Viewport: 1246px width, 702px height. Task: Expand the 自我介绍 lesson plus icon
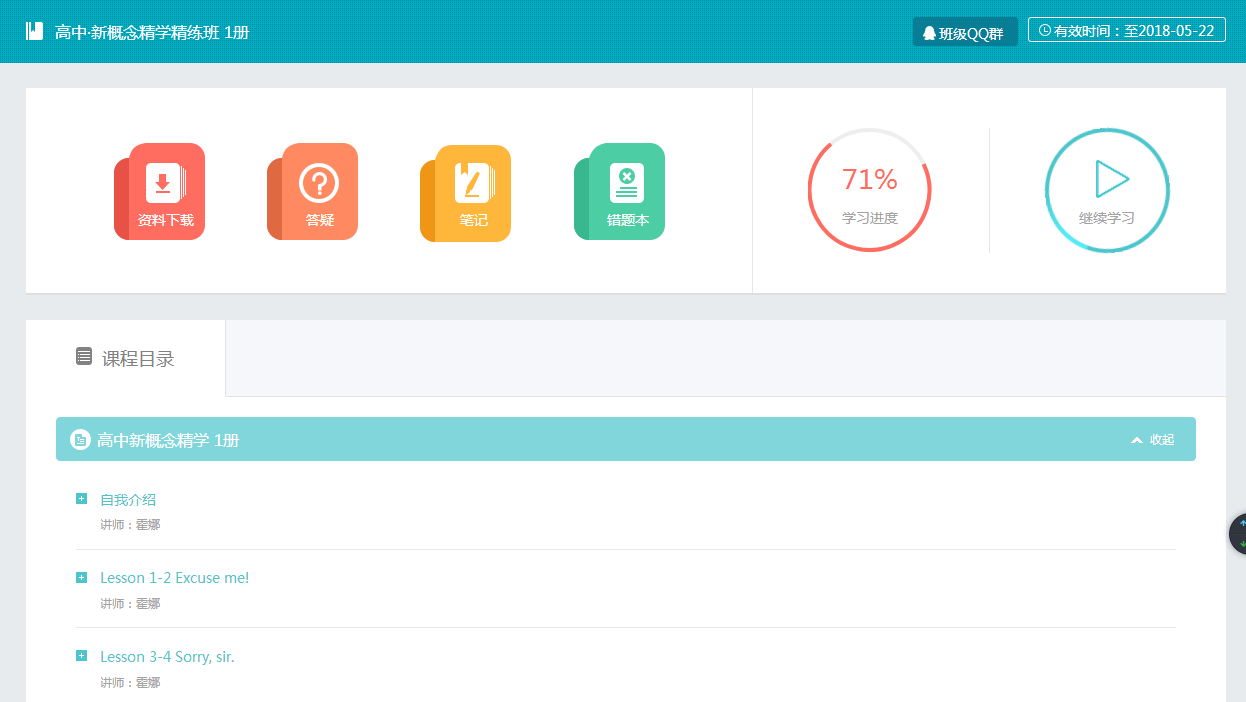coord(81,499)
